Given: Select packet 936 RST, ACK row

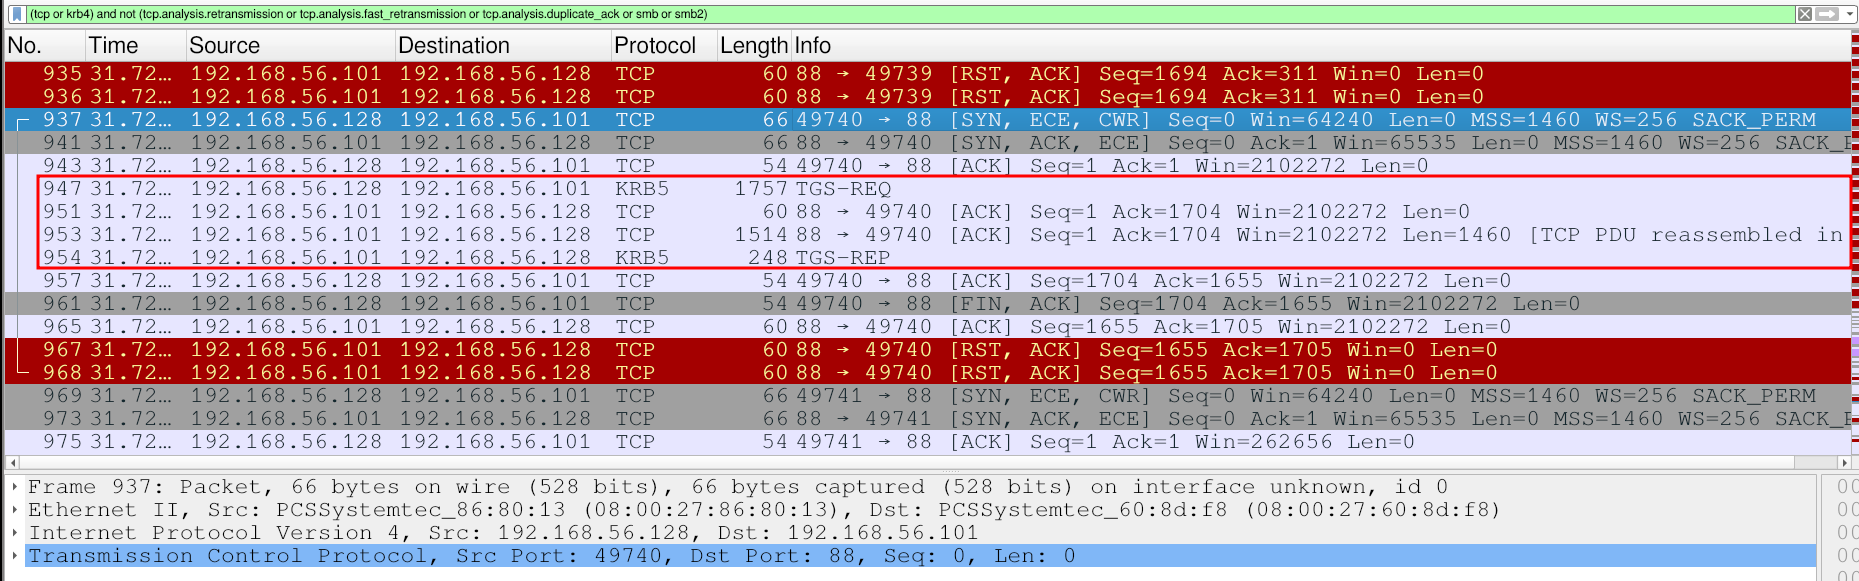Looking at the screenshot, I should point(927,97).
